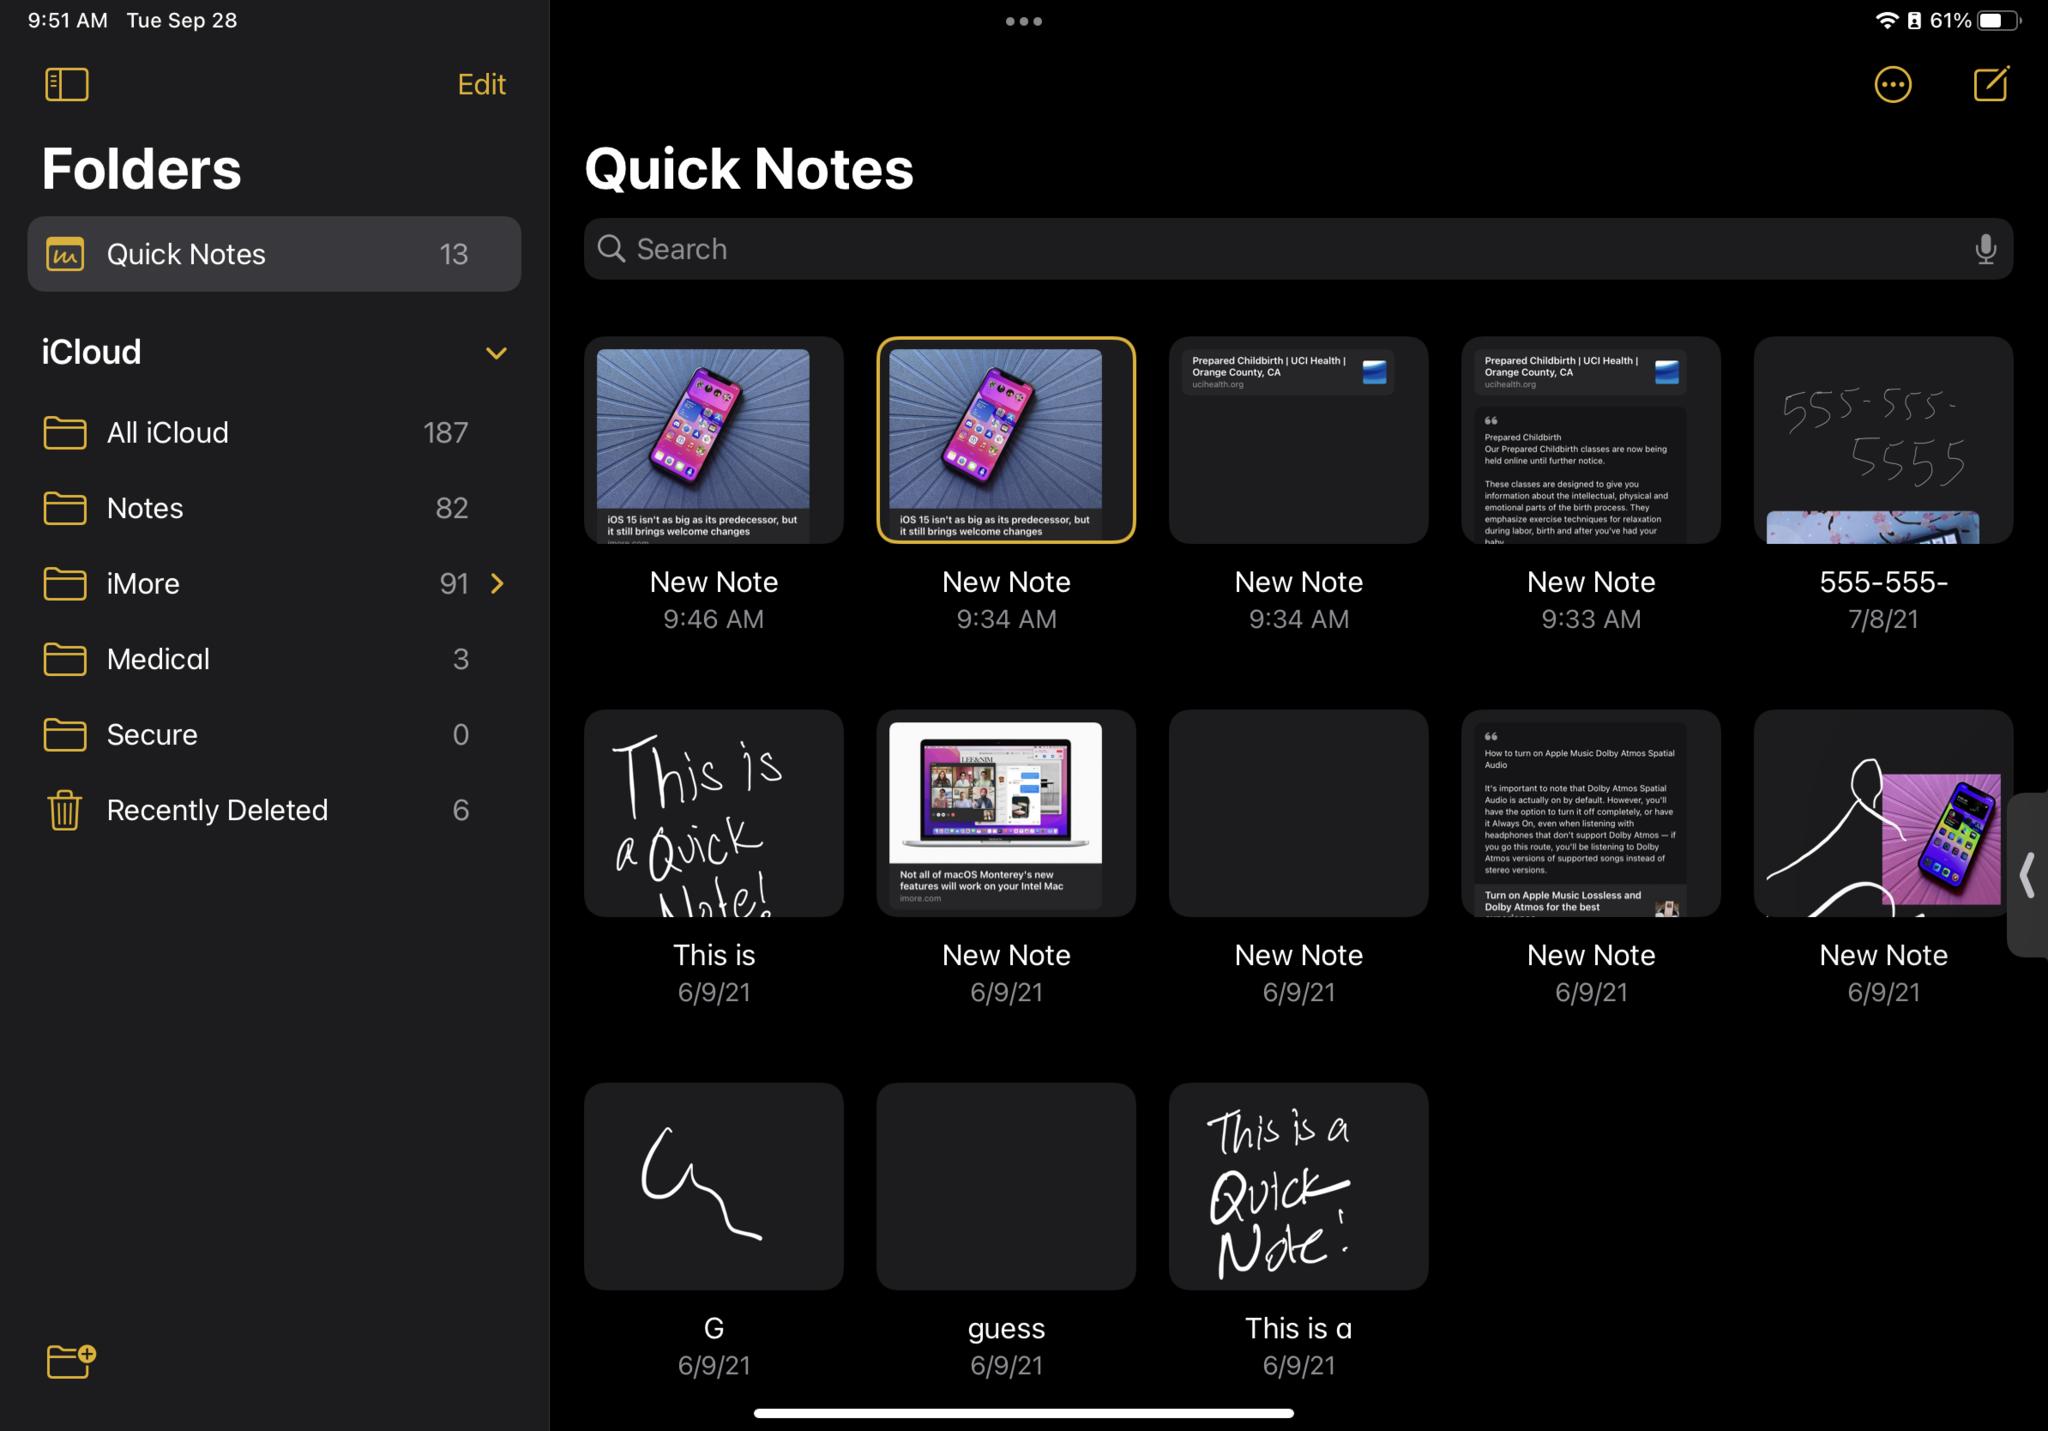Tap the Recently Deleted trash icon

[65, 810]
